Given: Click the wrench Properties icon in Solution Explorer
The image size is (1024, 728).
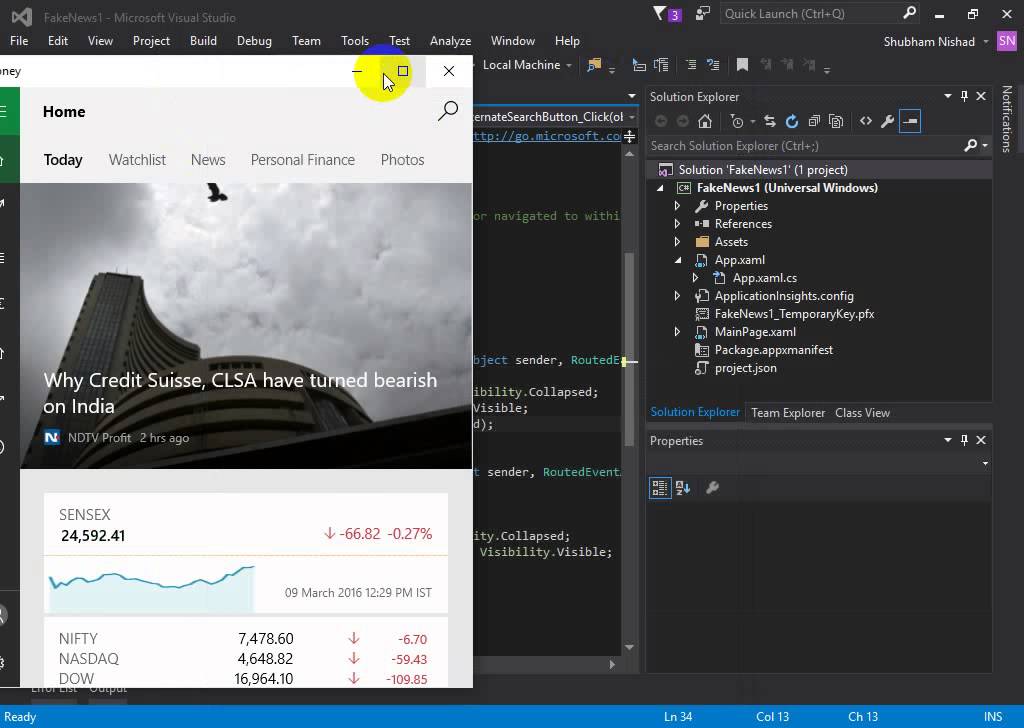Looking at the screenshot, I should tap(887, 121).
